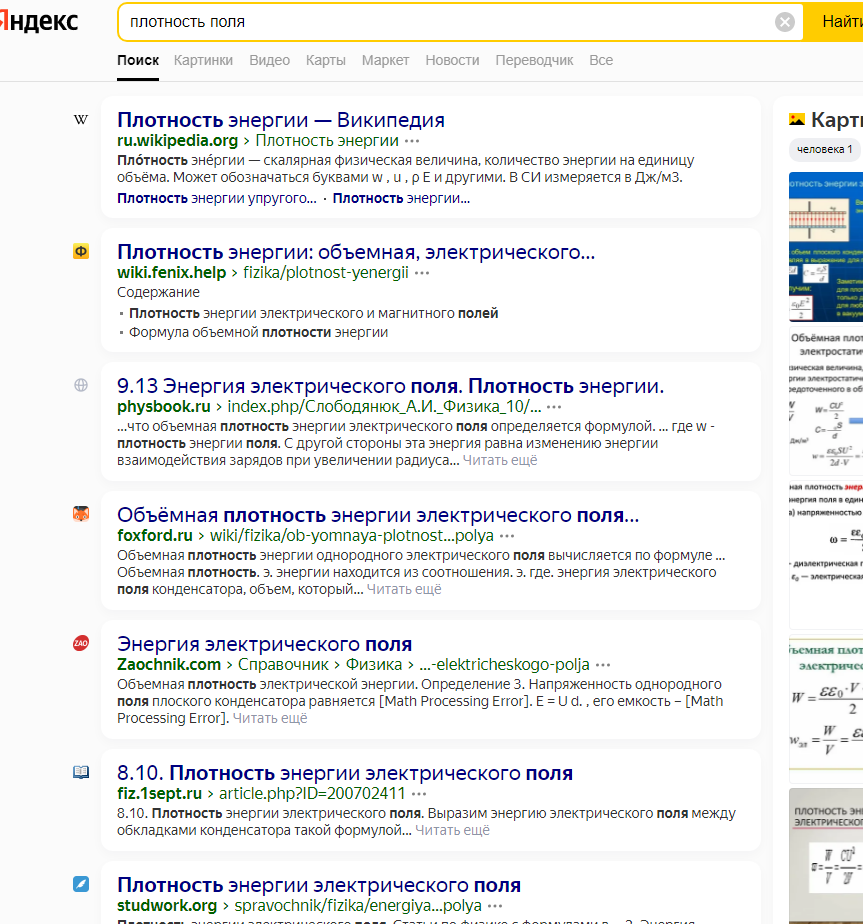The width and height of the screenshot is (863, 924).
Task: Select the 'человека 1' image filter chip
Action: point(825,150)
